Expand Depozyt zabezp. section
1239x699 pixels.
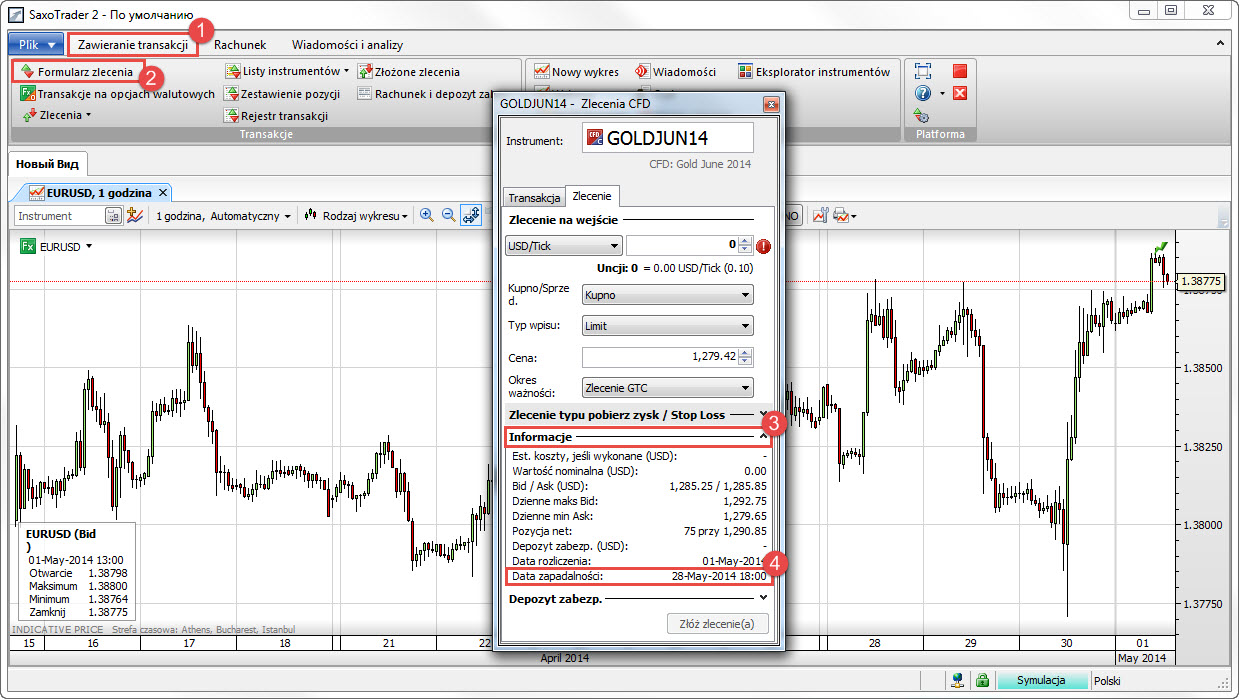click(638, 598)
